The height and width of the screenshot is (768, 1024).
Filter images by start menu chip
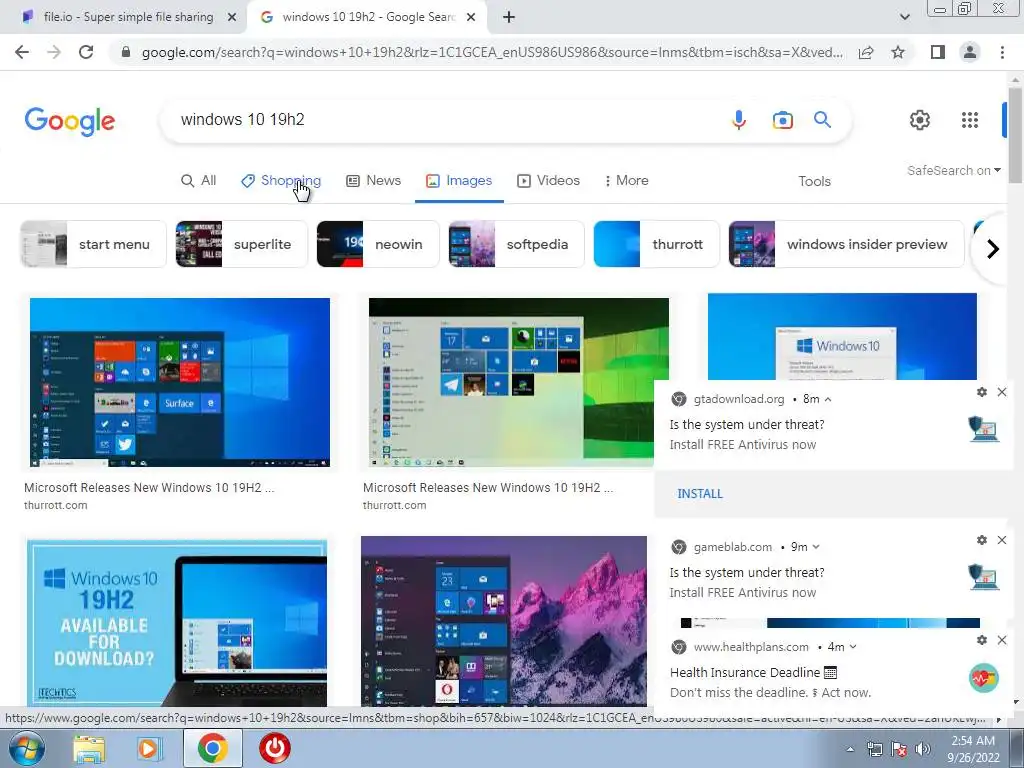[93, 244]
